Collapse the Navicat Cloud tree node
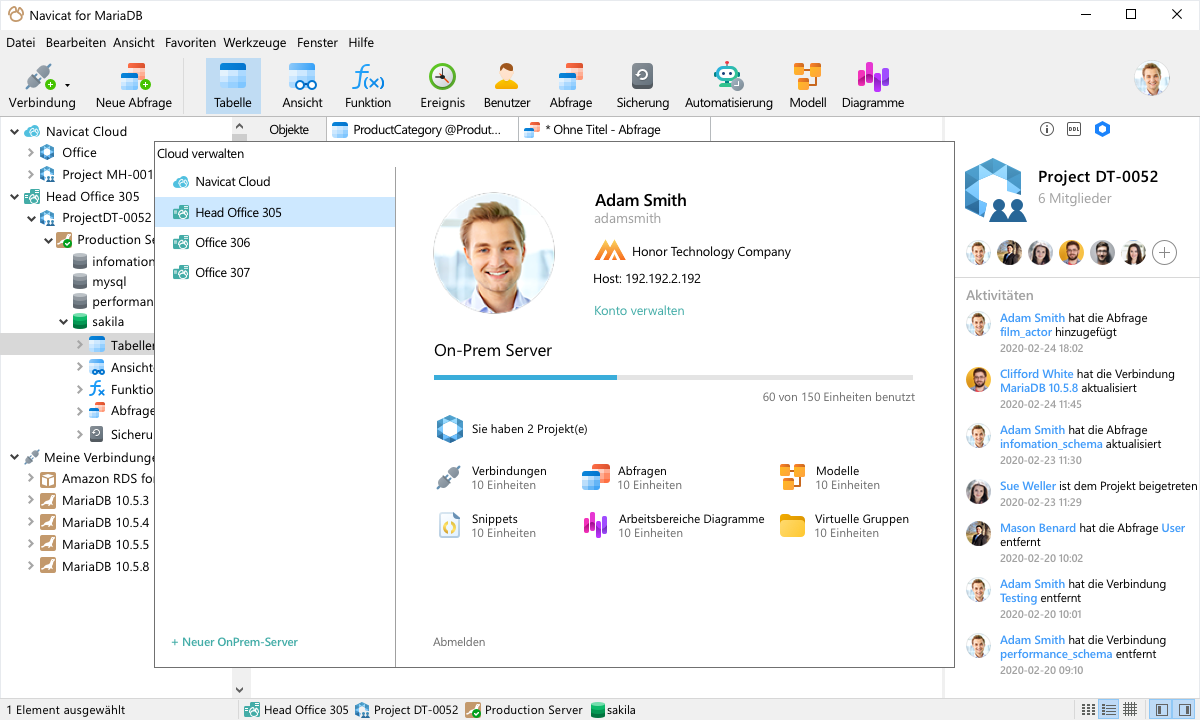Screen dimensions: 1200x720 15,131
